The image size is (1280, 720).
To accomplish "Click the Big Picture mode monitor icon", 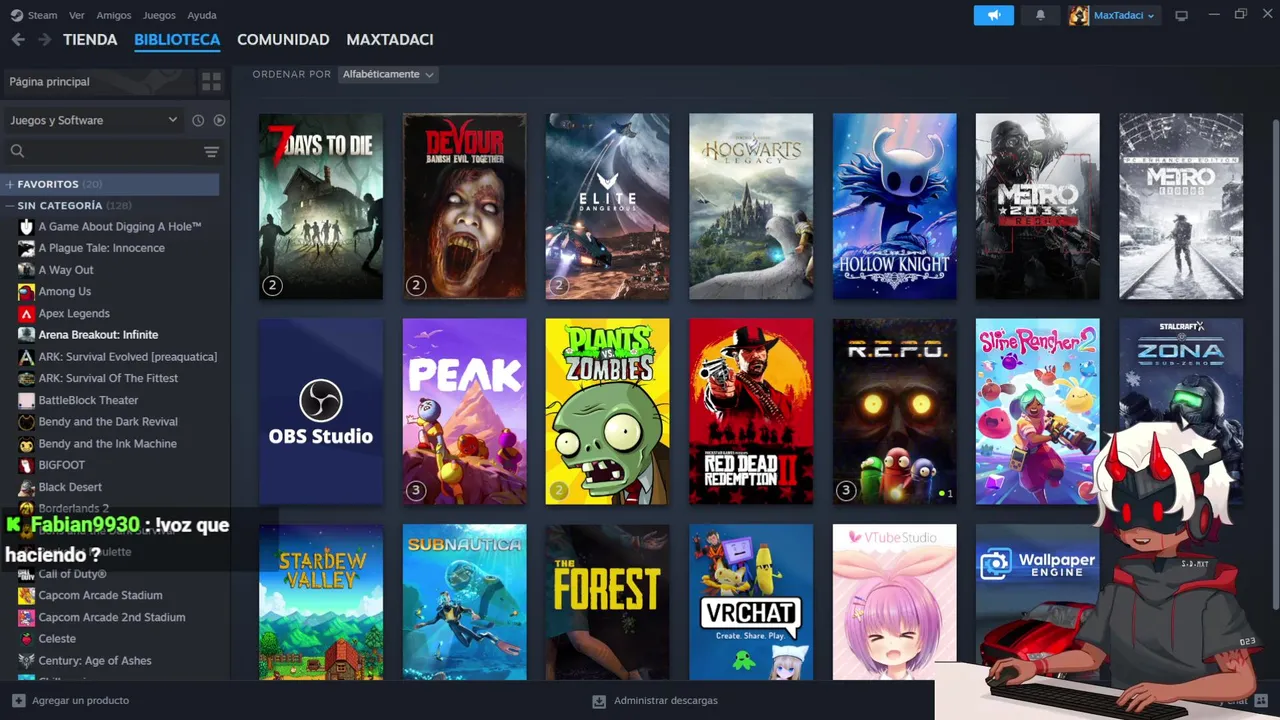I will [1181, 15].
